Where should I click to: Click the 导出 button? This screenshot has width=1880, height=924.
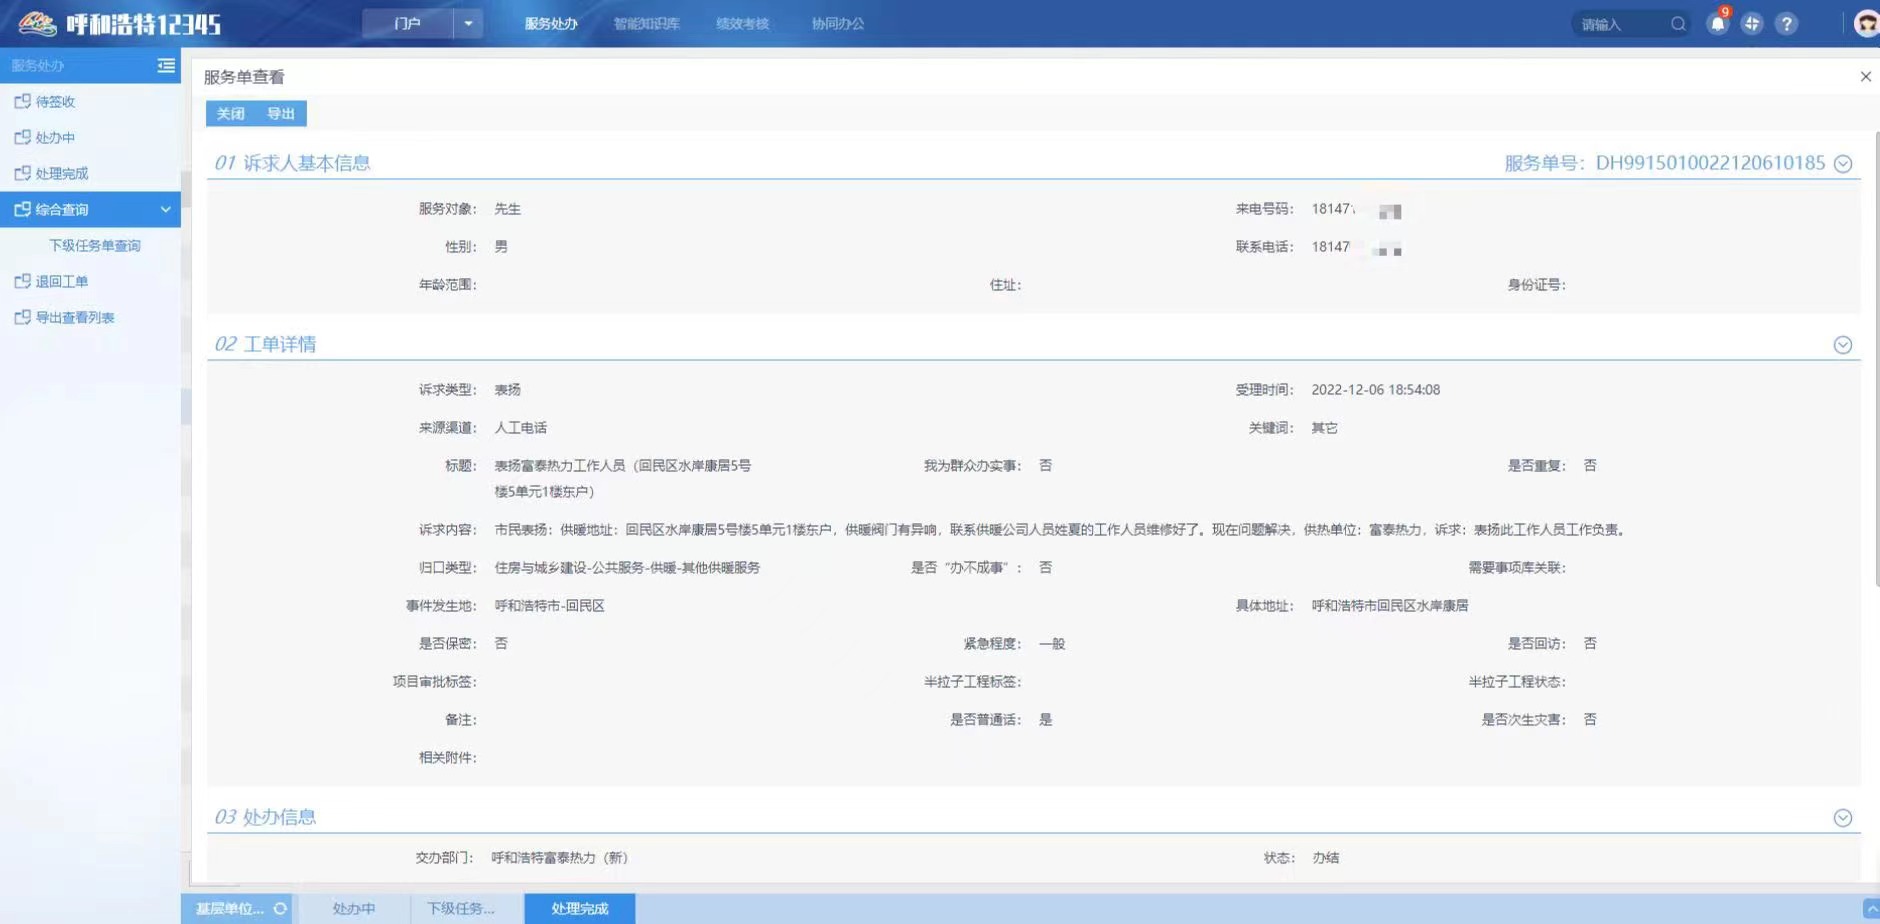[x=281, y=114]
